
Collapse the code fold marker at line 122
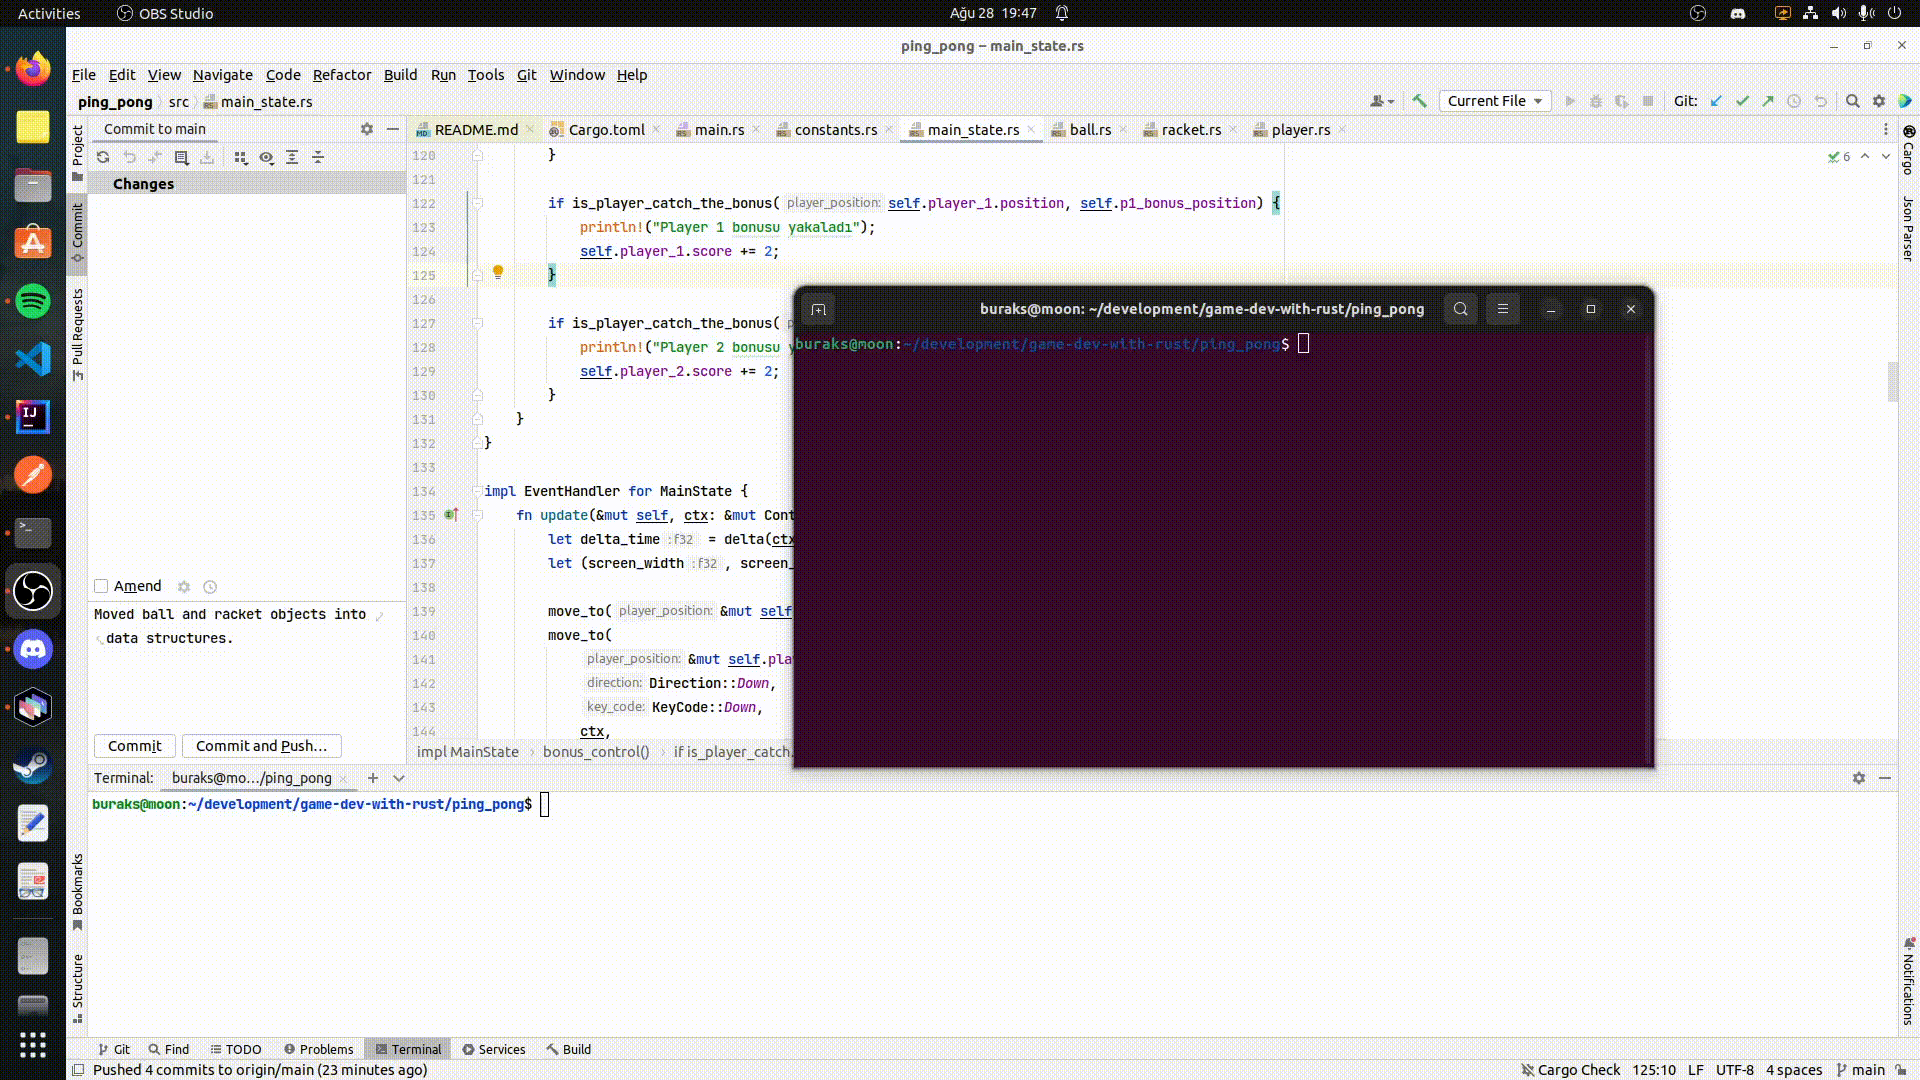point(477,203)
